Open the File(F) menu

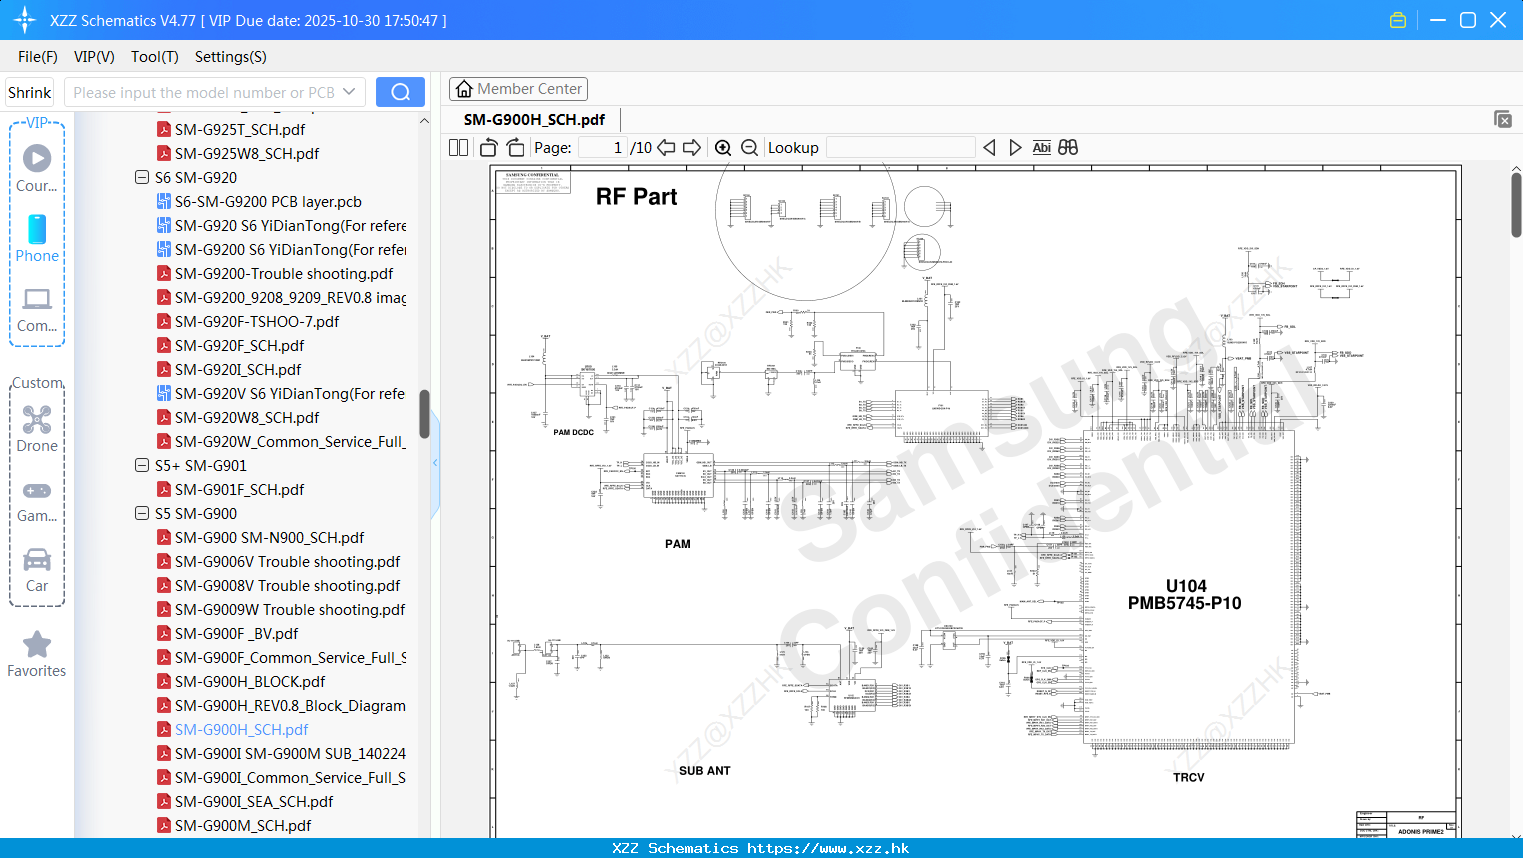38,57
